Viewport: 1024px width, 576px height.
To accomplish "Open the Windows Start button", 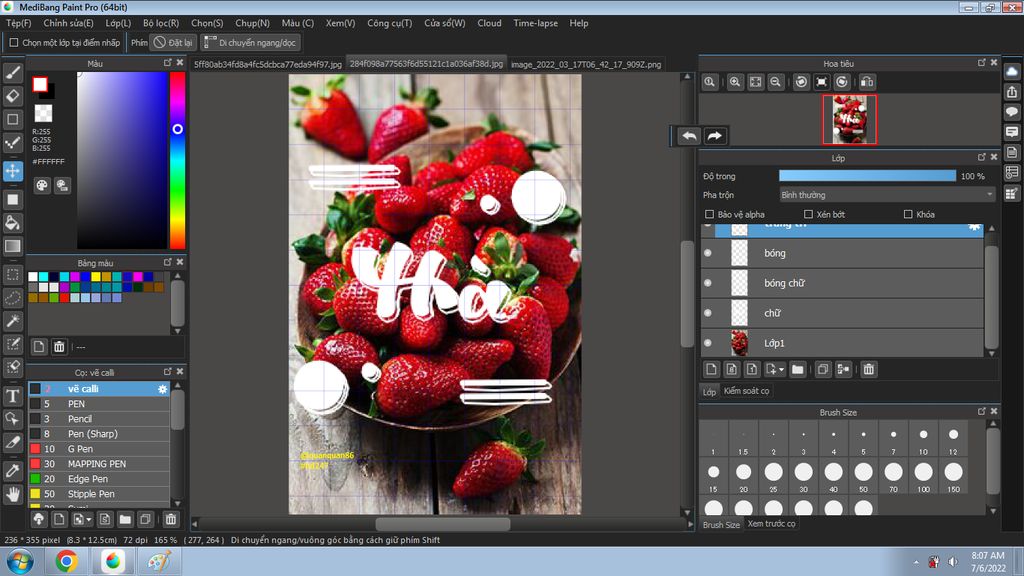I will [20, 561].
